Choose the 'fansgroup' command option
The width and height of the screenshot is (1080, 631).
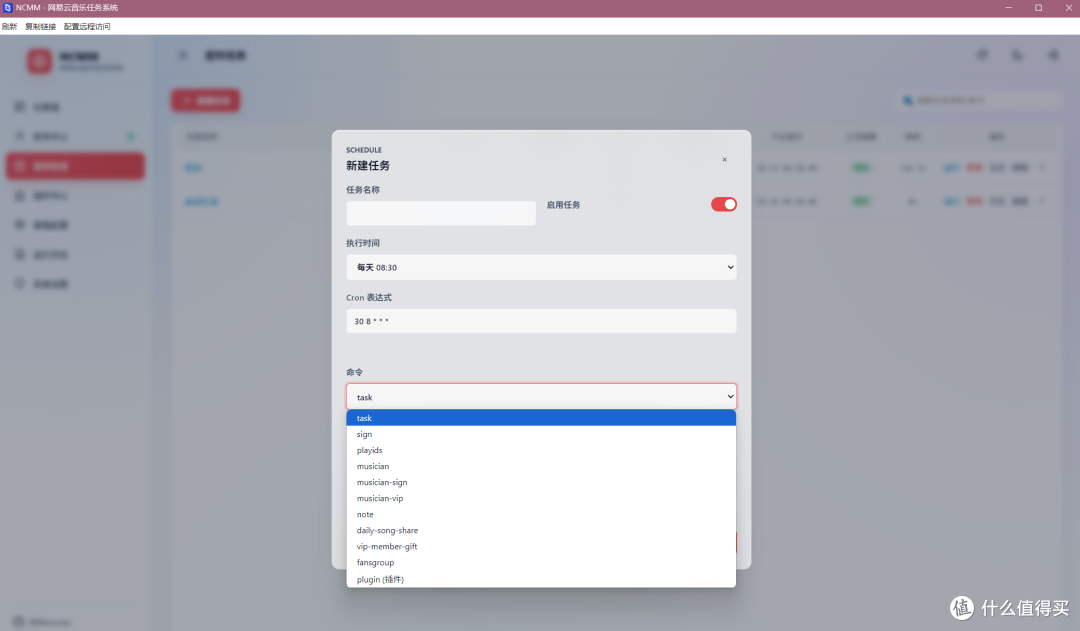[x=541, y=563]
